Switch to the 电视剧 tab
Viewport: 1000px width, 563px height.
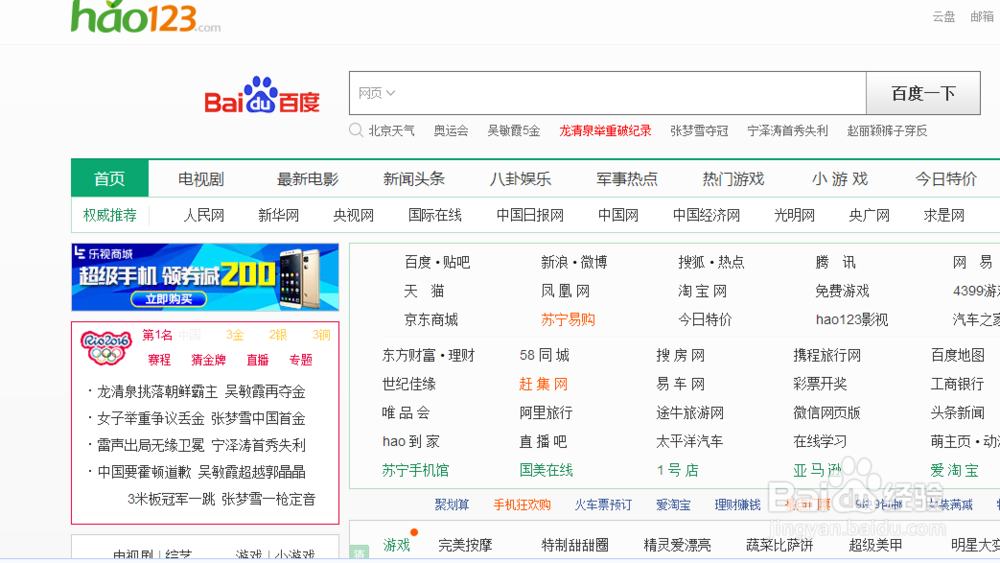click(201, 179)
